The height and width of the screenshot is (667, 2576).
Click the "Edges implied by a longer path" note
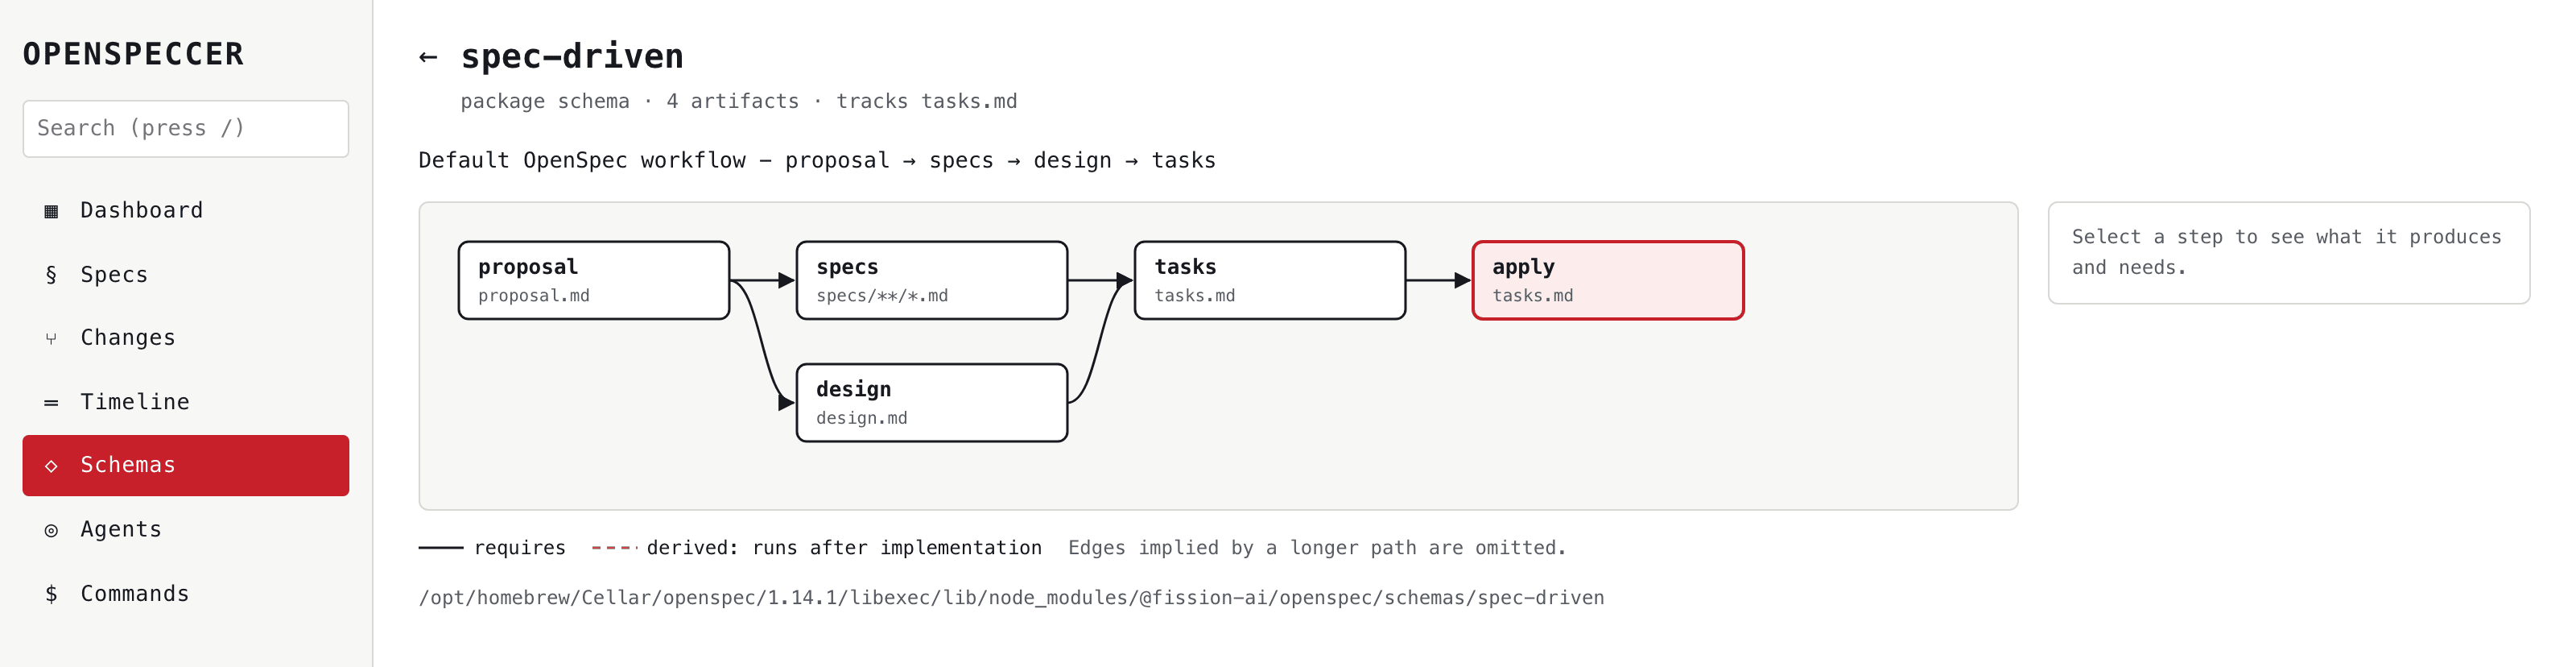tap(1317, 548)
